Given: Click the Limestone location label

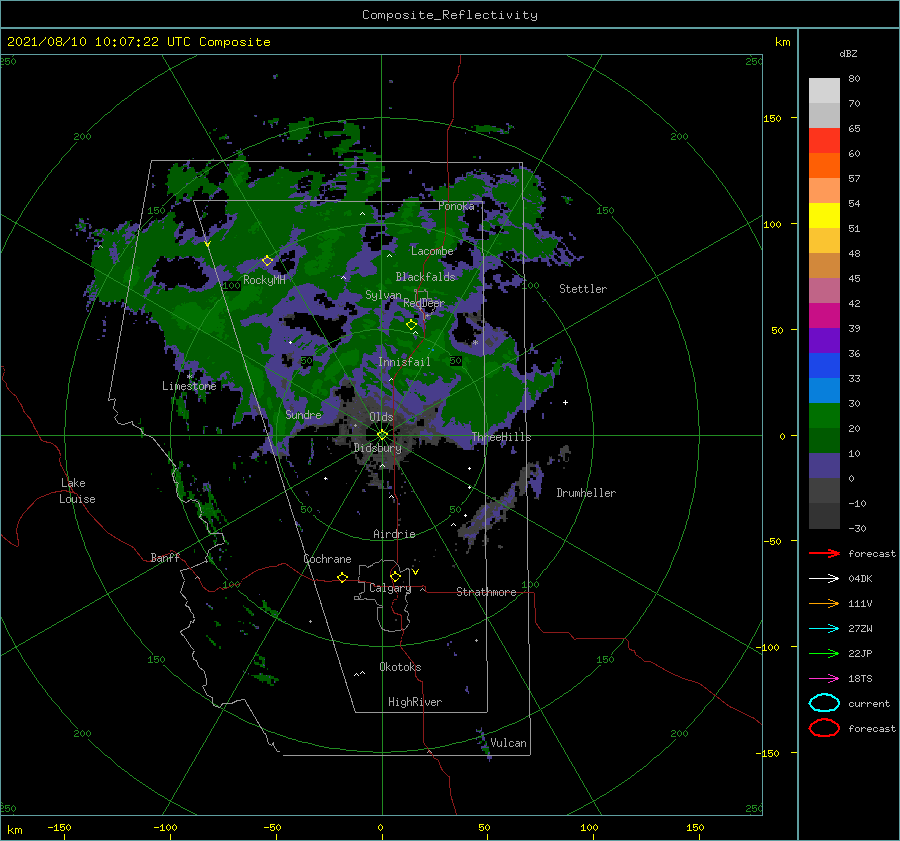Looking at the screenshot, I should coord(189,386).
